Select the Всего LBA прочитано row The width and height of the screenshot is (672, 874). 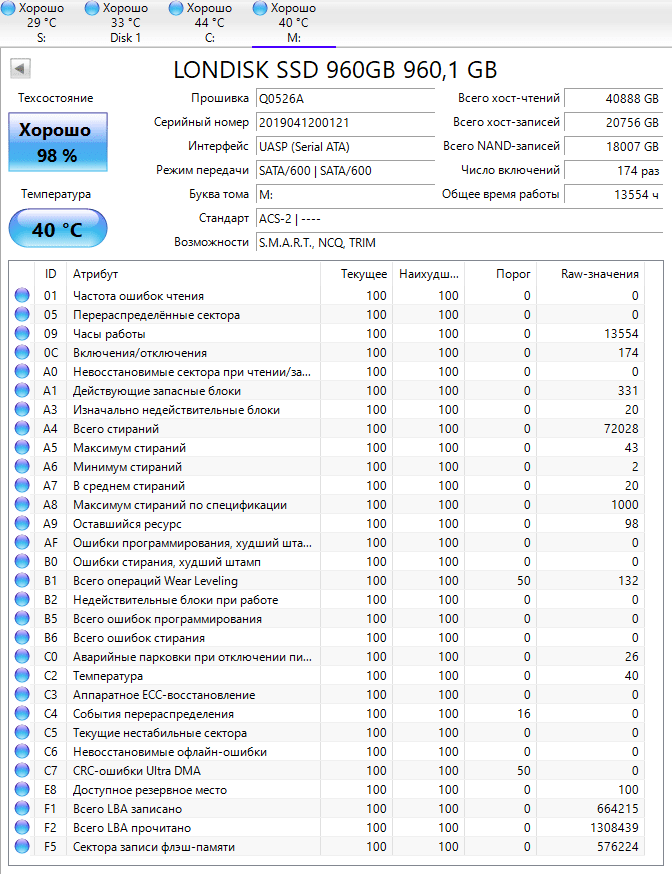point(328,827)
